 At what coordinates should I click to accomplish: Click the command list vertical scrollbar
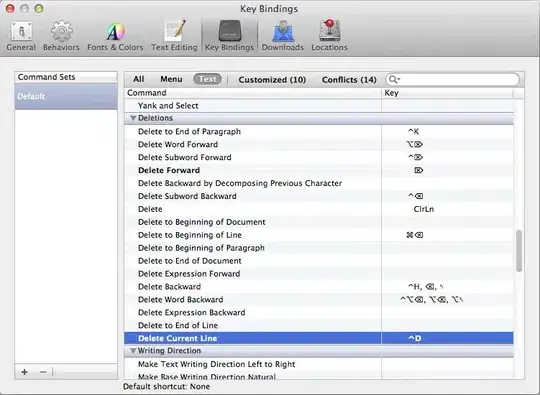(x=519, y=251)
